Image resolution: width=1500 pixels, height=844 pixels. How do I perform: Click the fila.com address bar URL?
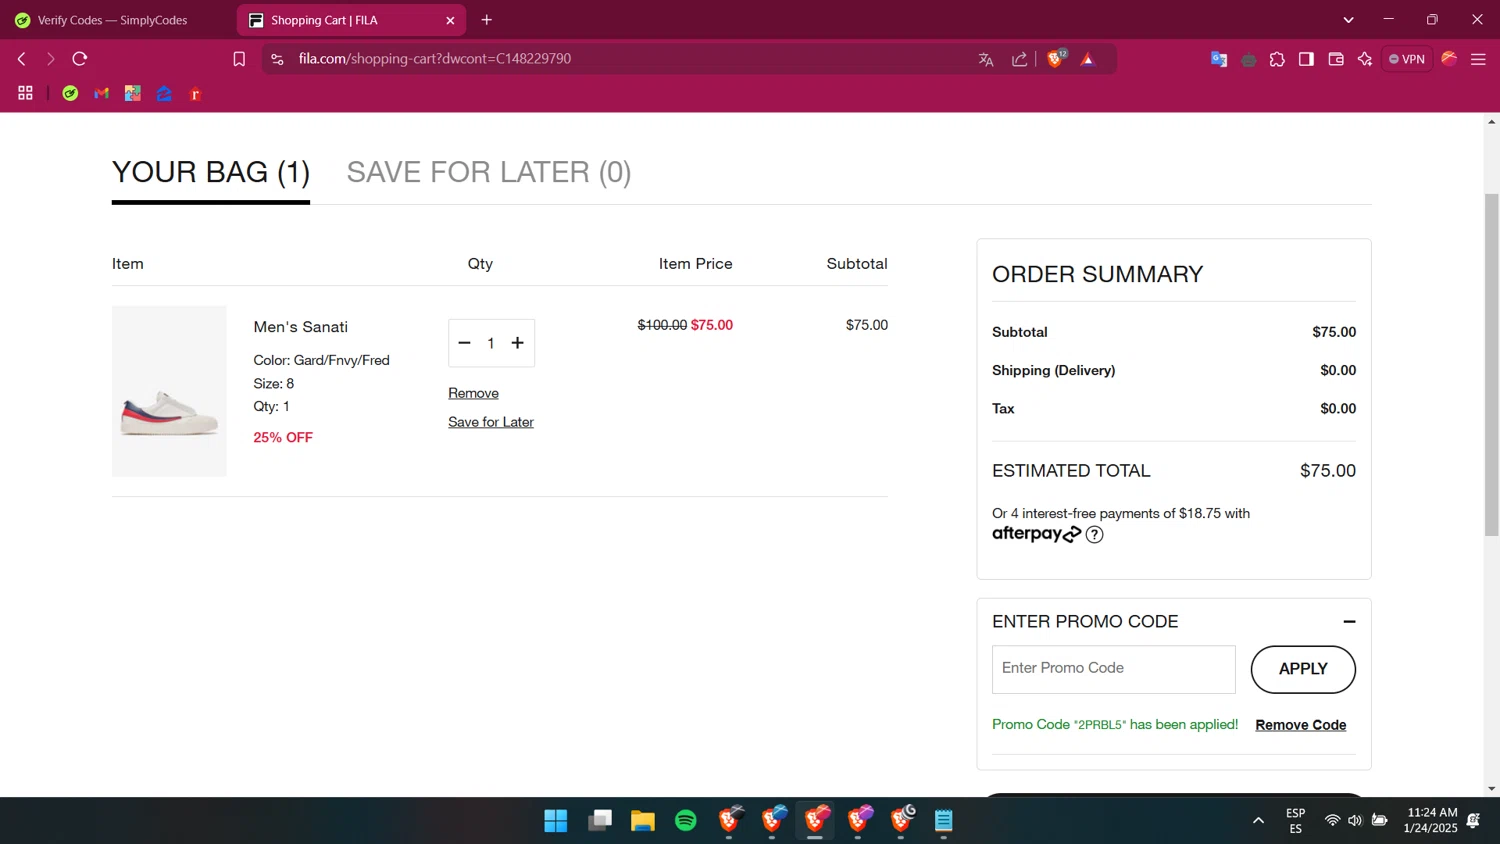pyautogui.click(x=435, y=59)
